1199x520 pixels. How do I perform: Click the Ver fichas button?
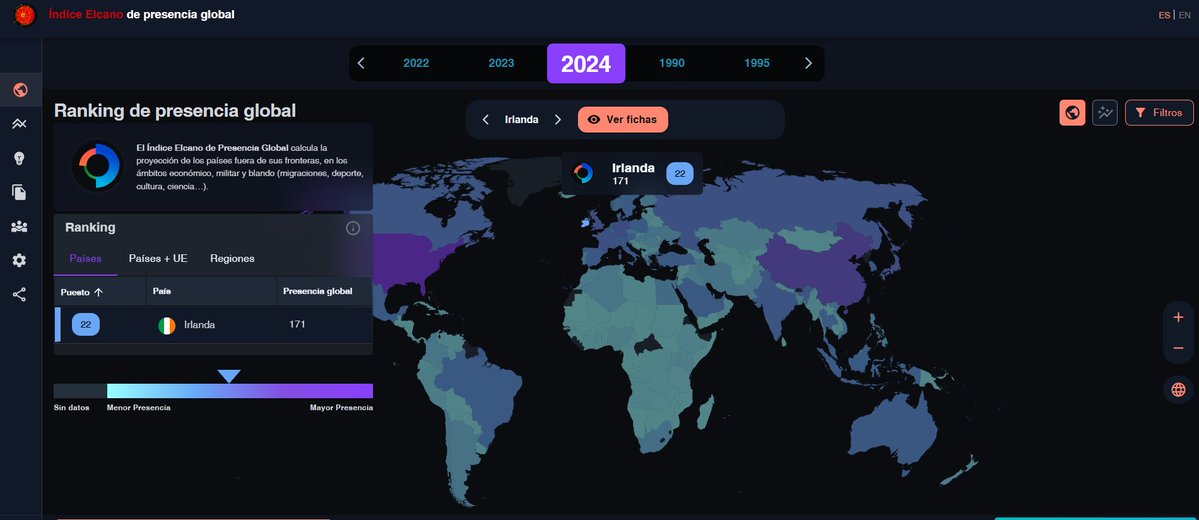point(622,119)
